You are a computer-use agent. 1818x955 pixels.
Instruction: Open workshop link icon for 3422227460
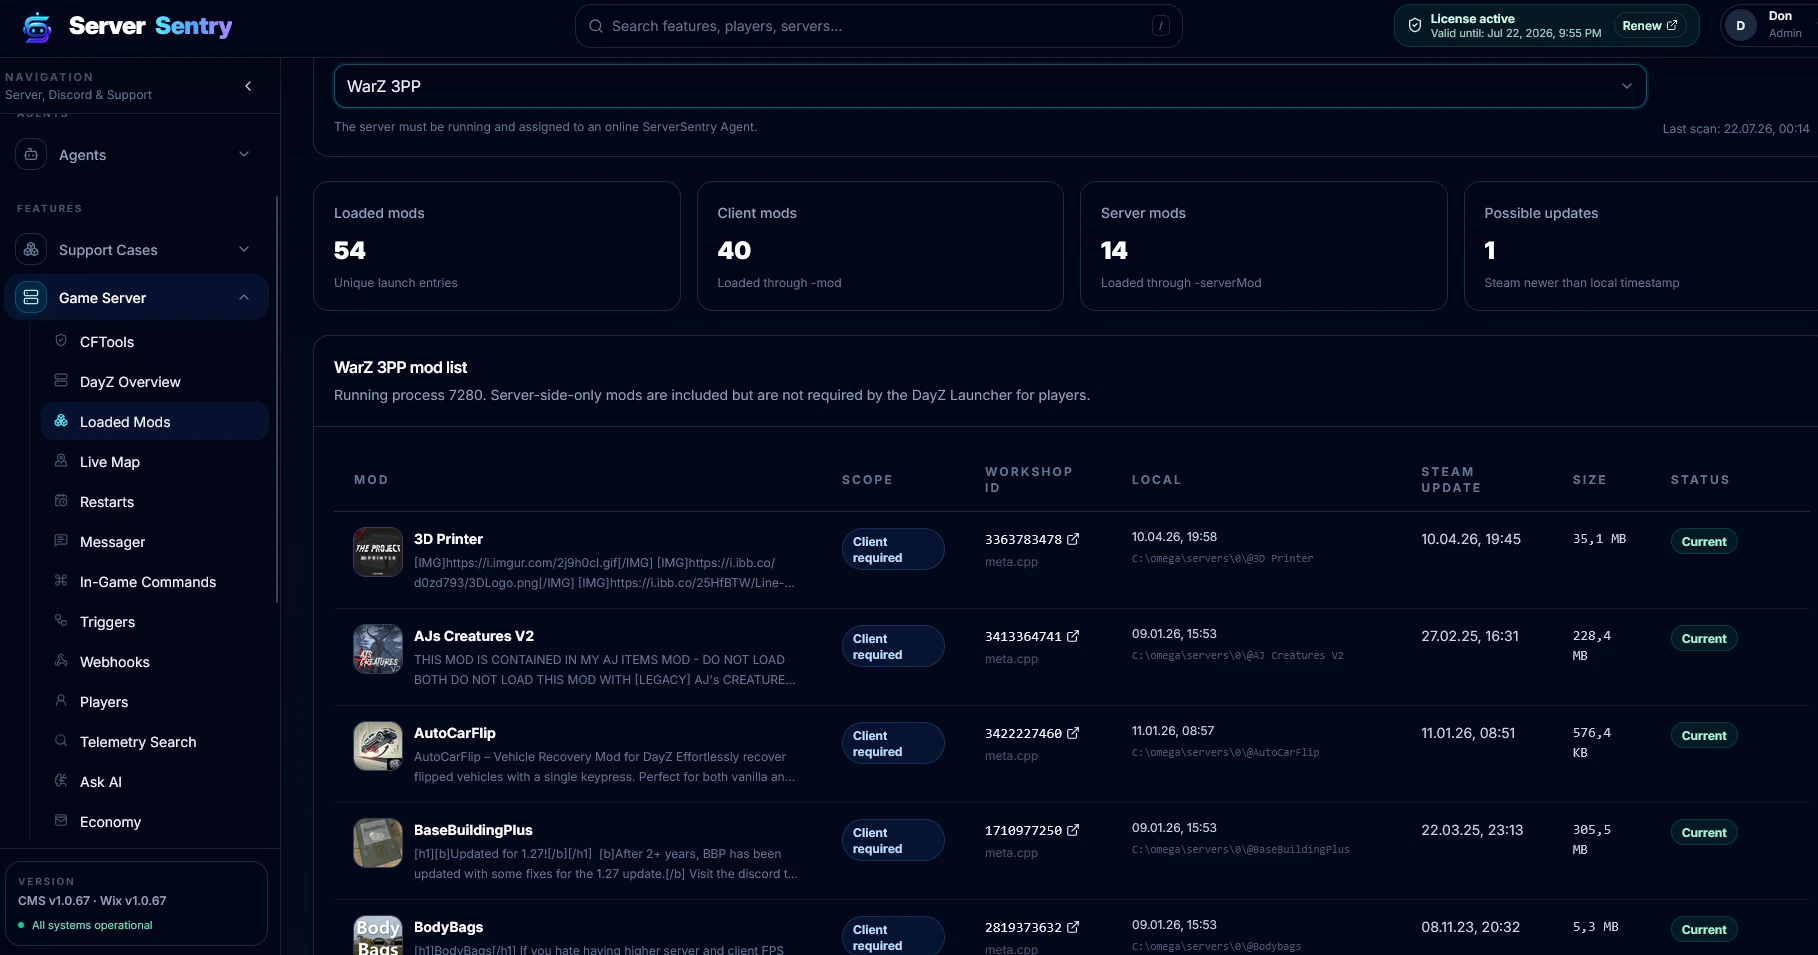pos(1073,733)
